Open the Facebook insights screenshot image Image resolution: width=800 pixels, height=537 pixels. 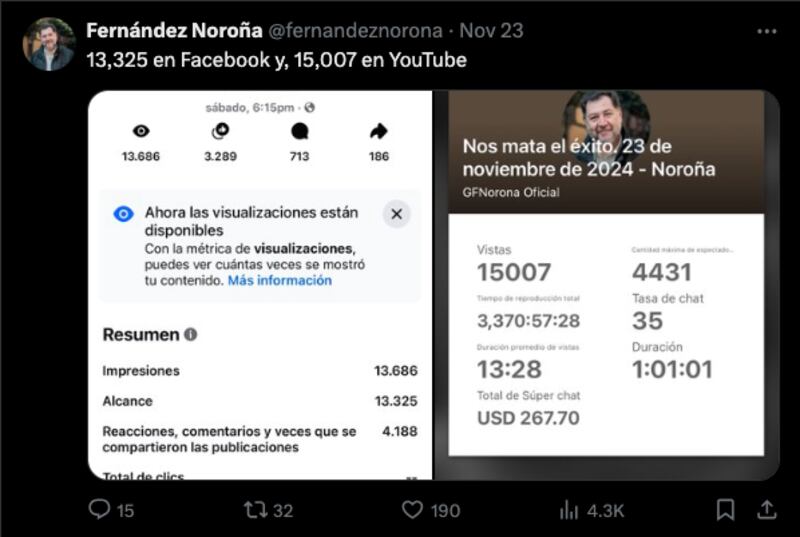click(x=260, y=285)
